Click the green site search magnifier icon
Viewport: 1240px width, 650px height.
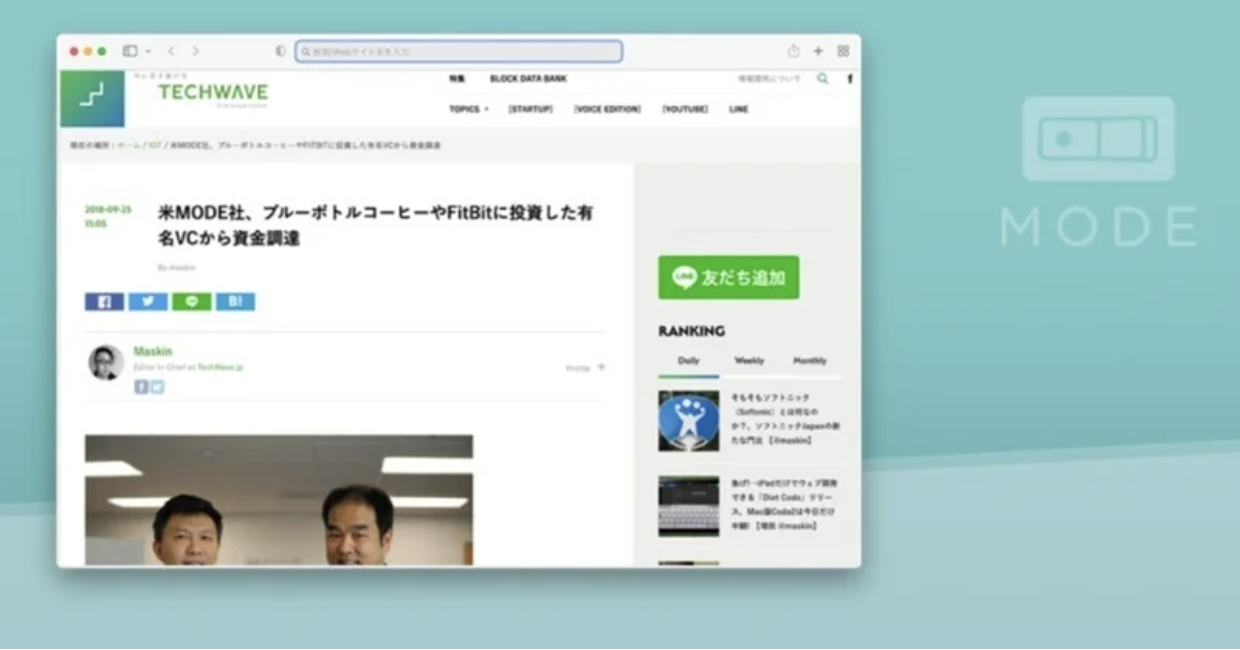tap(823, 78)
